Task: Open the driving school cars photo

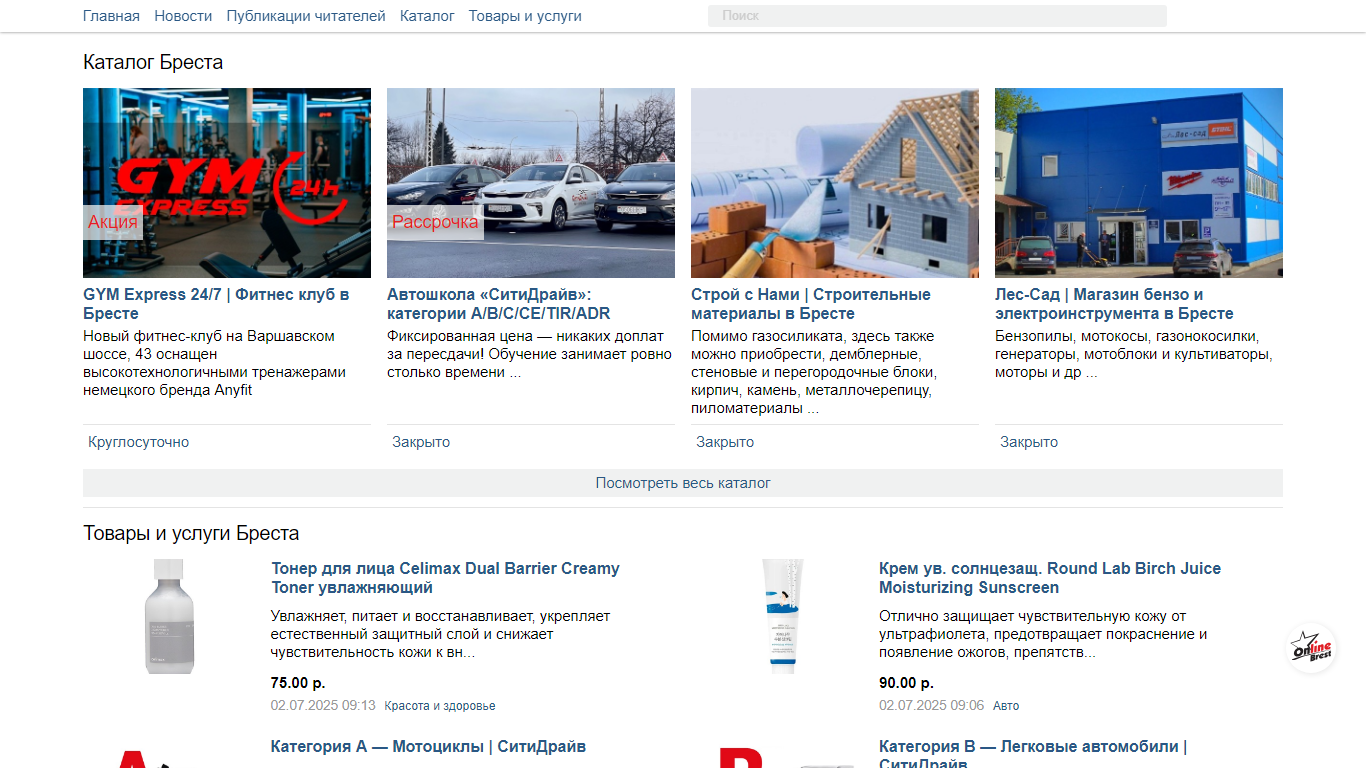Action: (531, 183)
